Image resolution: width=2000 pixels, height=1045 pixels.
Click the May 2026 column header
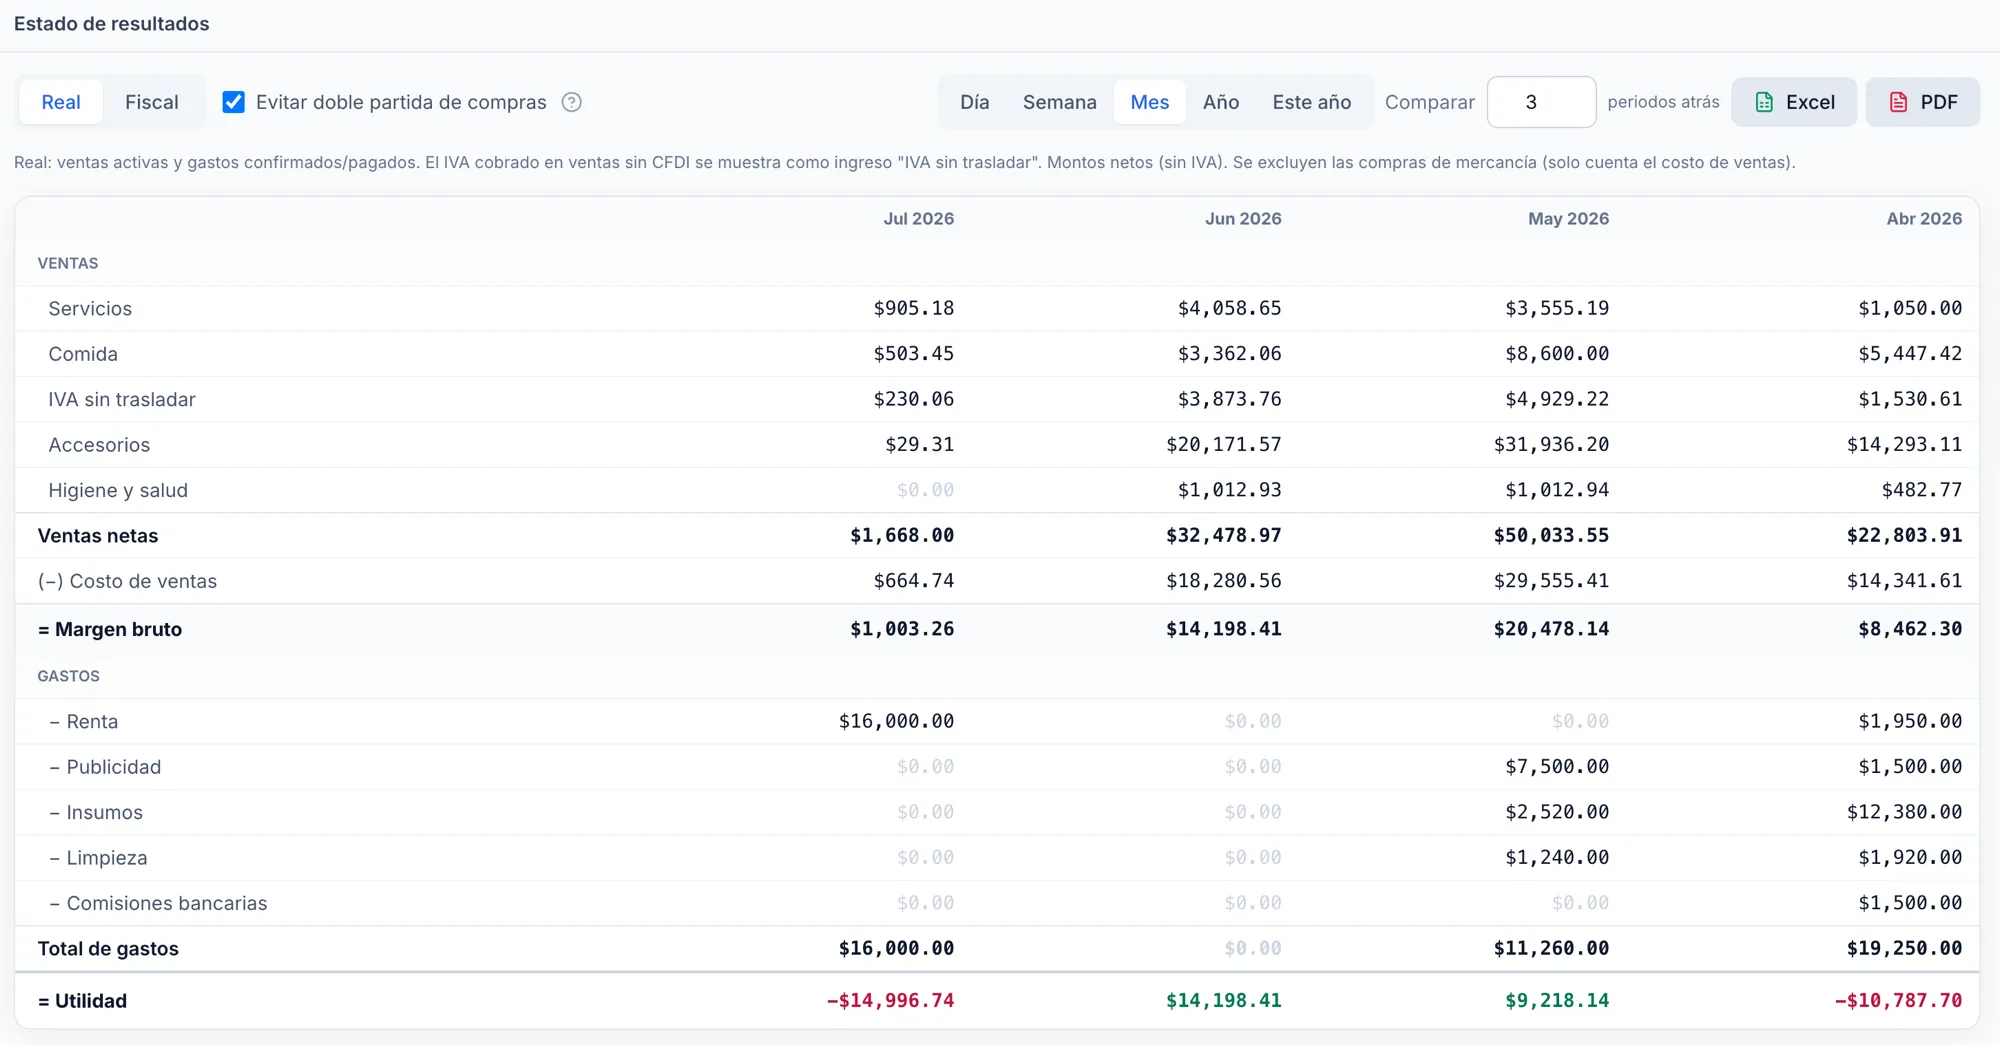pyautogui.click(x=1568, y=219)
